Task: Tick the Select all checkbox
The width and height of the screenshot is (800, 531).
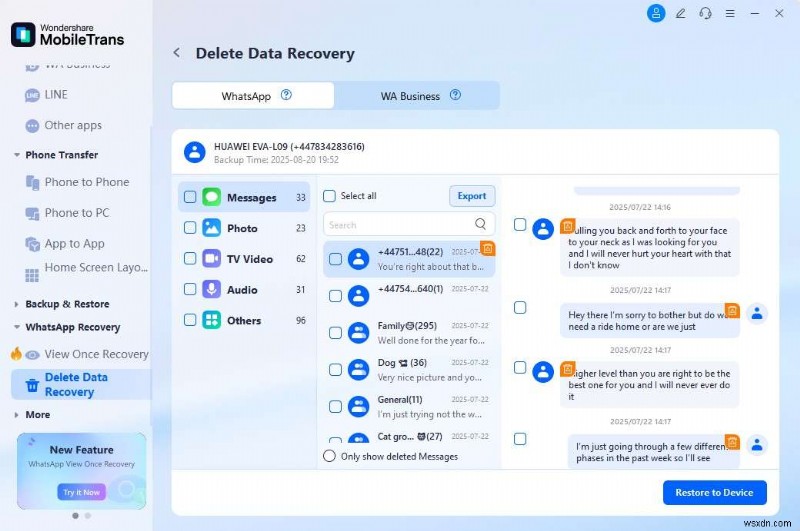Action: pyautogui.click(x=330, y=196)
